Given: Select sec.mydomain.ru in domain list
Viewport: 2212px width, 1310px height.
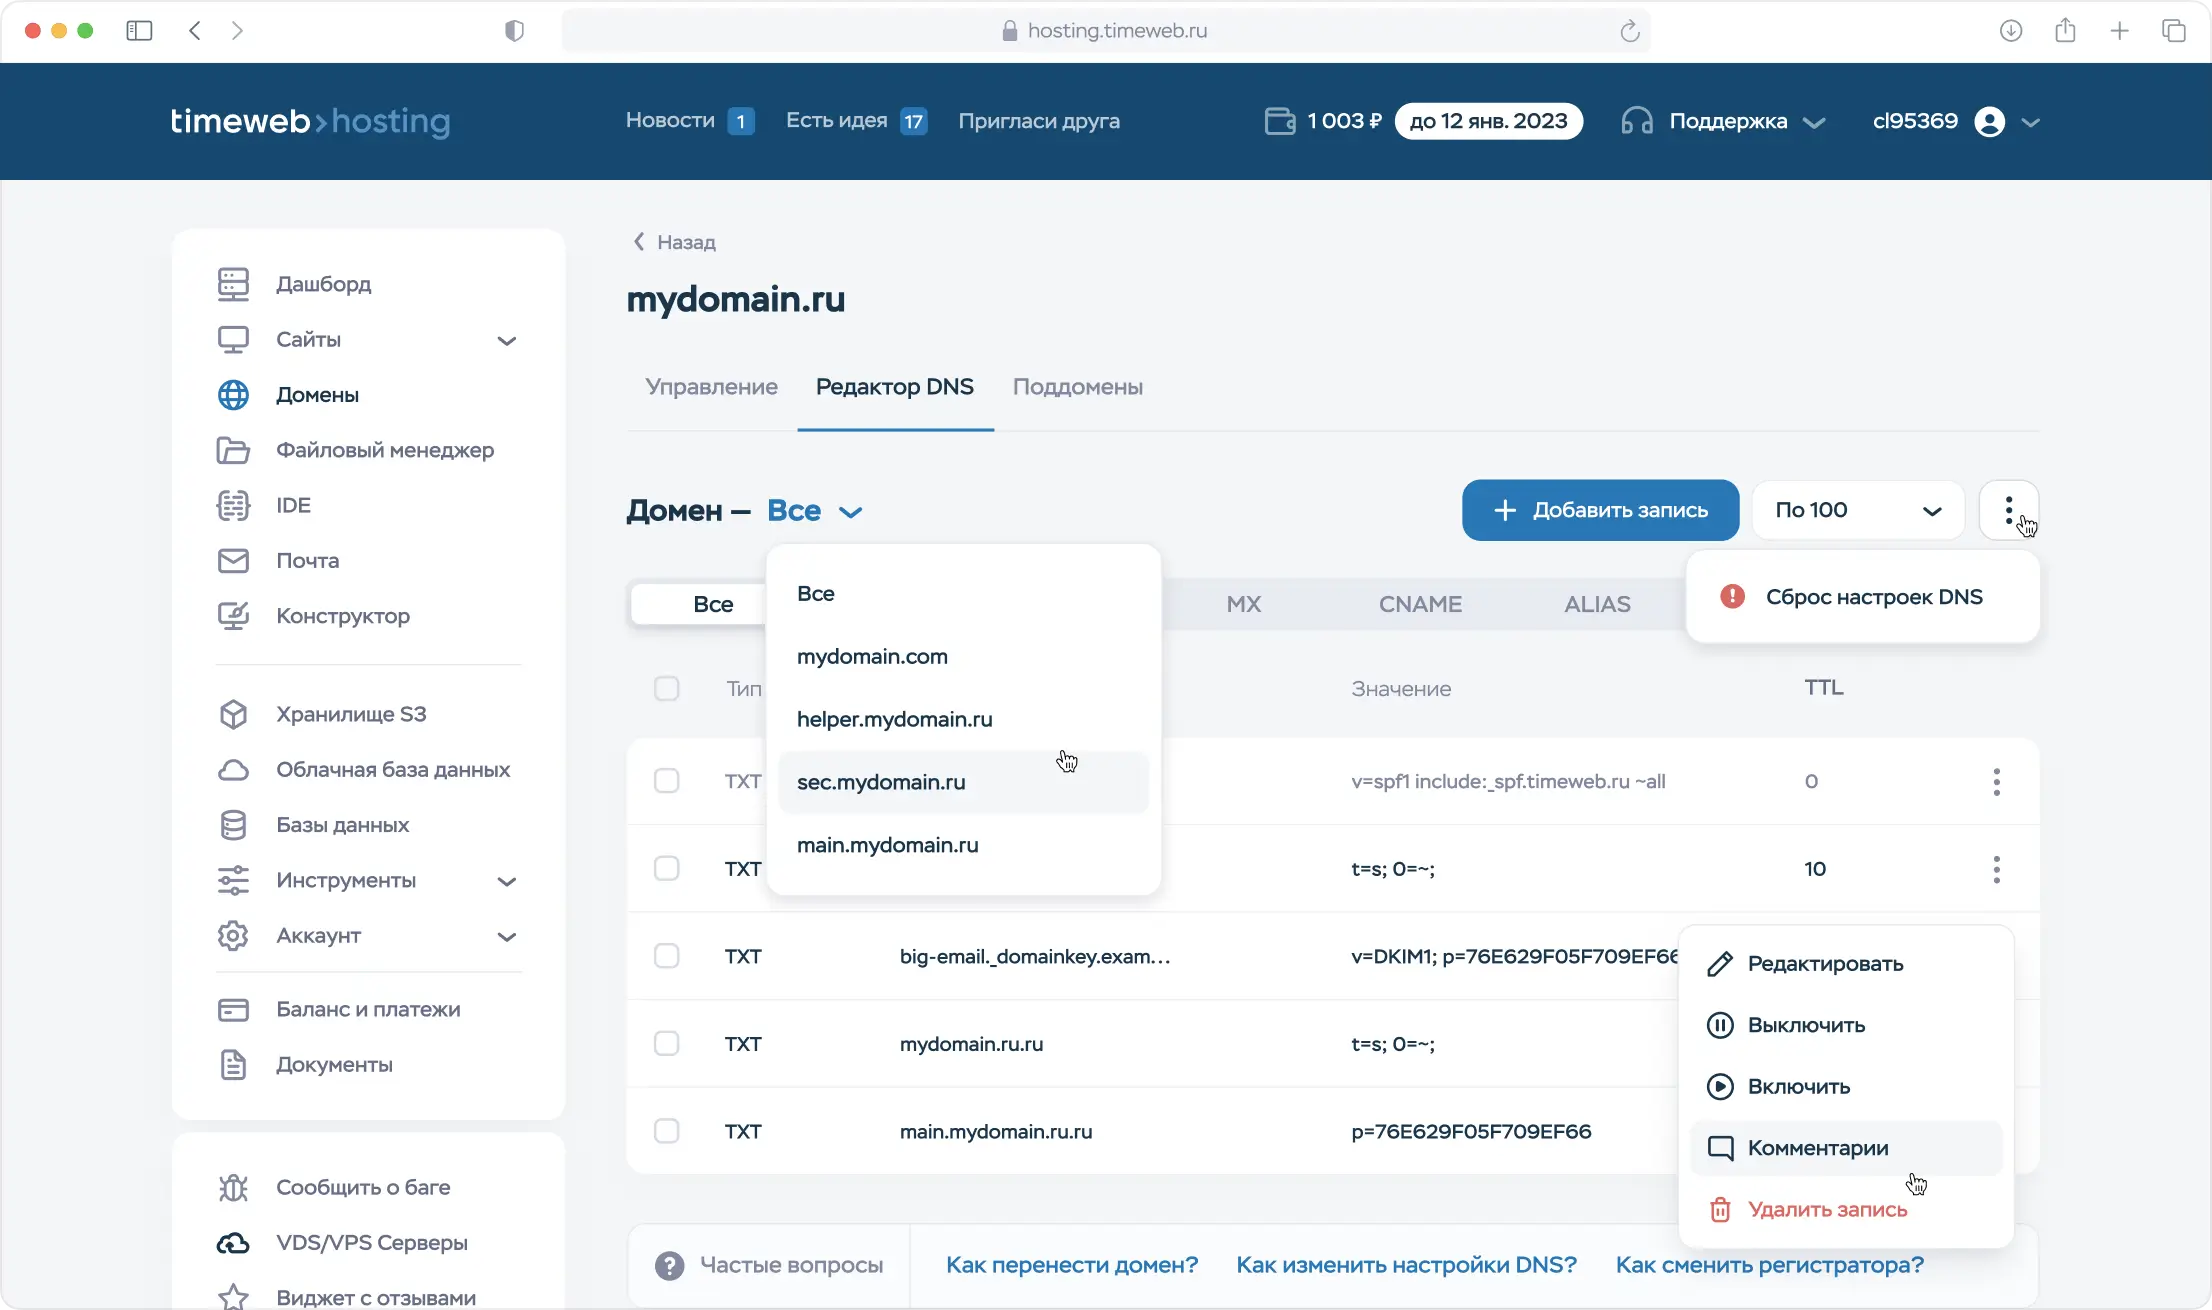Looking at the screenshot, I should (881, 782).
